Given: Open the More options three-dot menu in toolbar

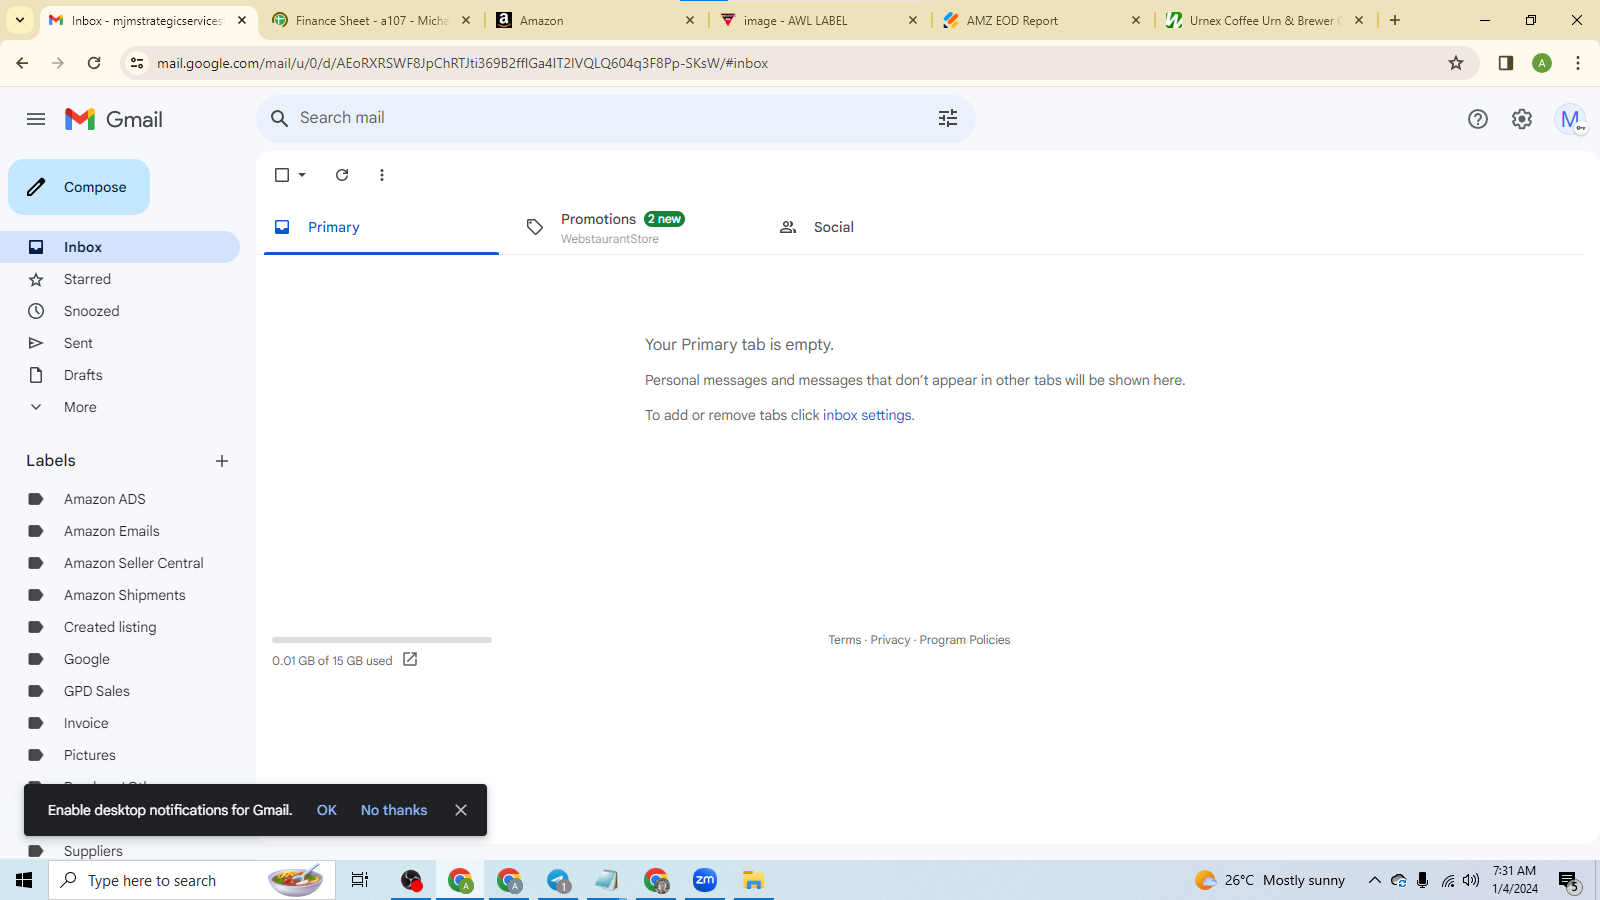Looking at the screenshot, I should (x=382, y=175).
